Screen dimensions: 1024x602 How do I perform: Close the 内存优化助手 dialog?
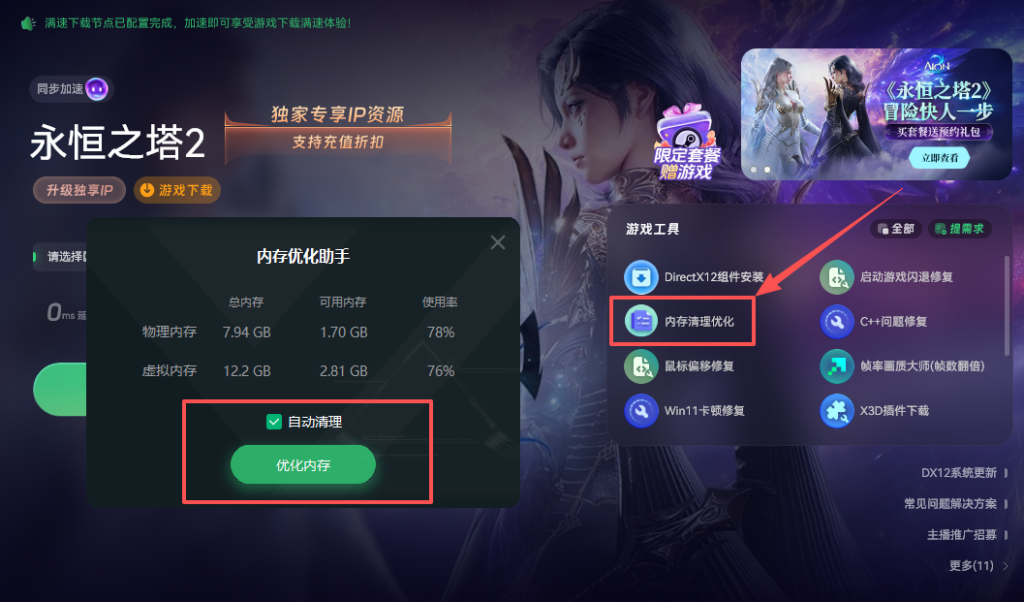(498, 242)
